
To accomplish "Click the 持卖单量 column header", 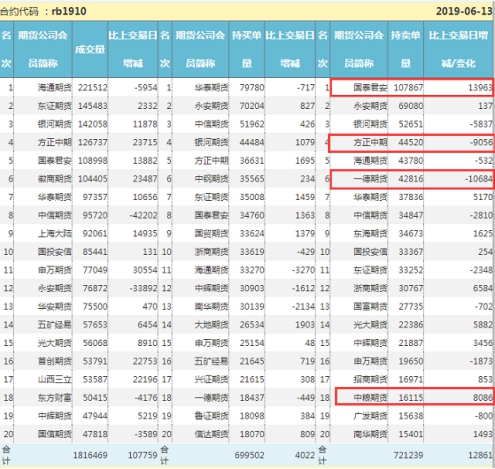I will [x=405, y=49].
